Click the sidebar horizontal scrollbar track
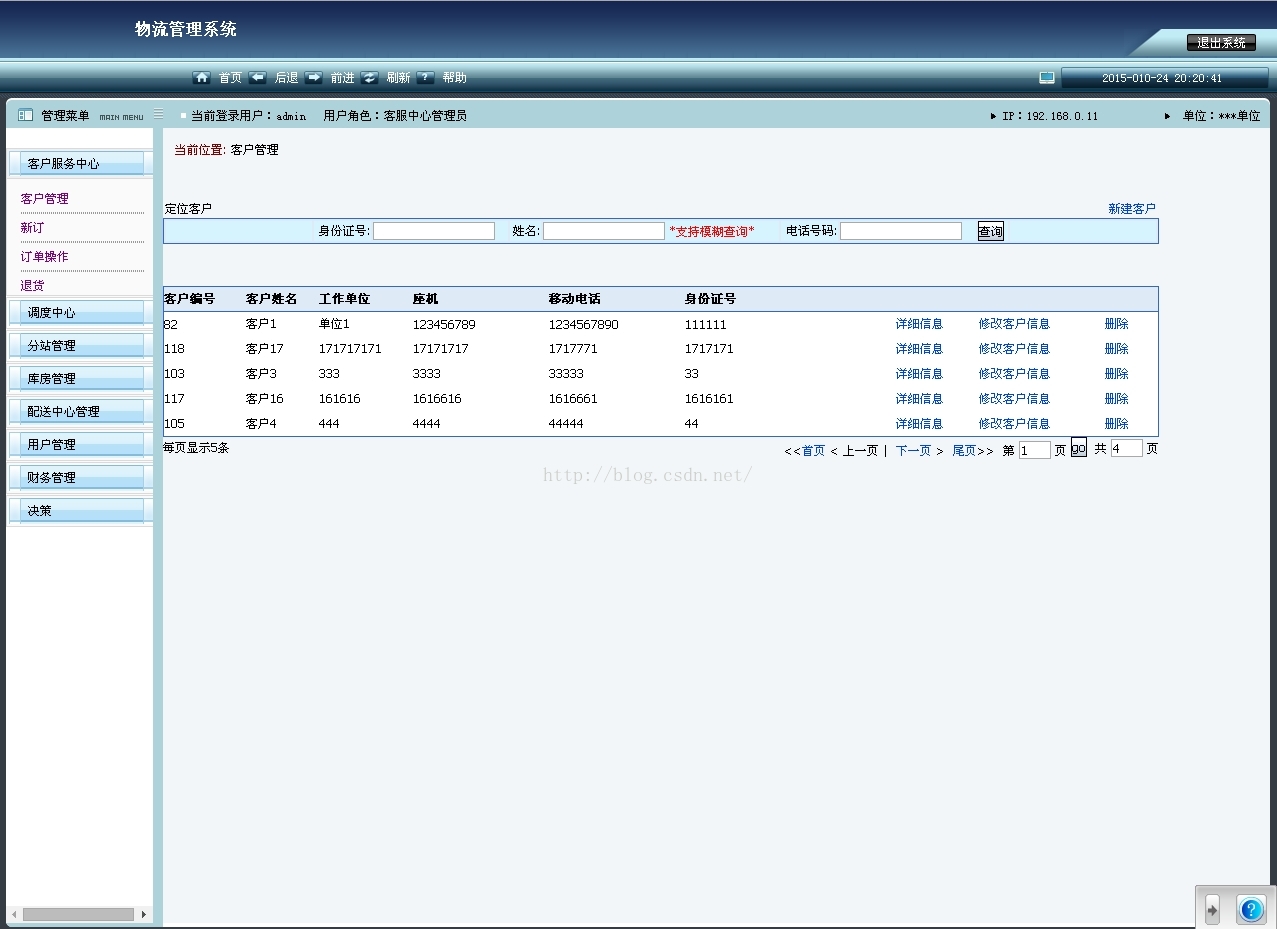The width and height of the screenshot is (1277, 929). [x=79, y=914]
